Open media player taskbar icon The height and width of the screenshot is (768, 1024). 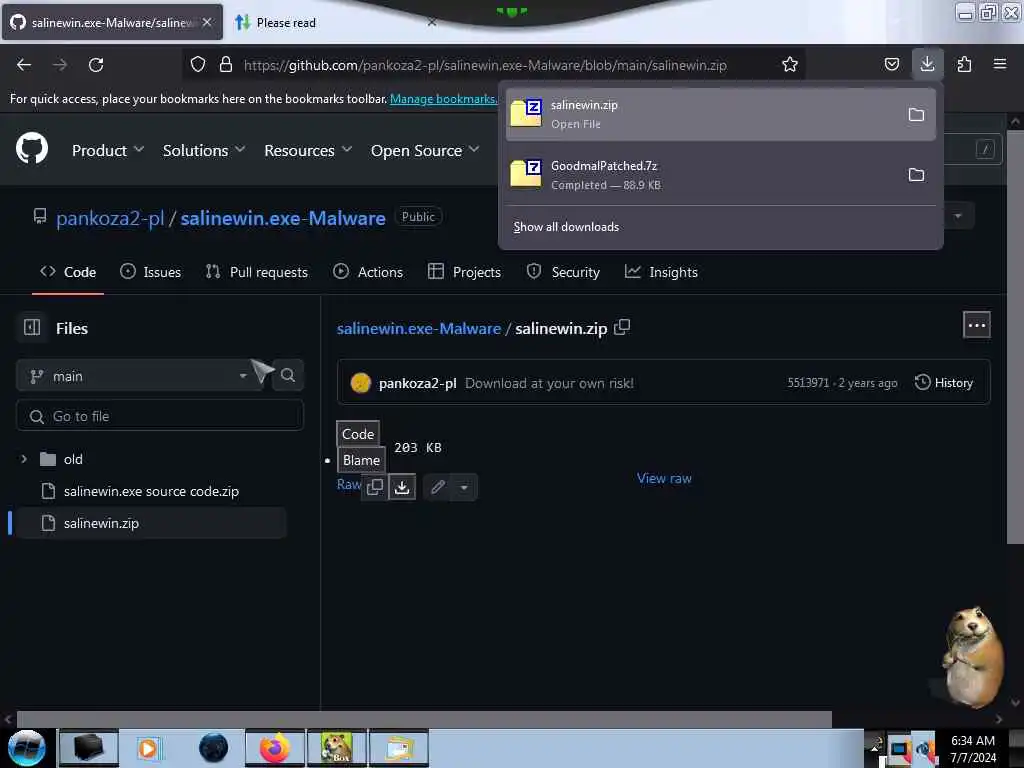(x=148, y=748)
